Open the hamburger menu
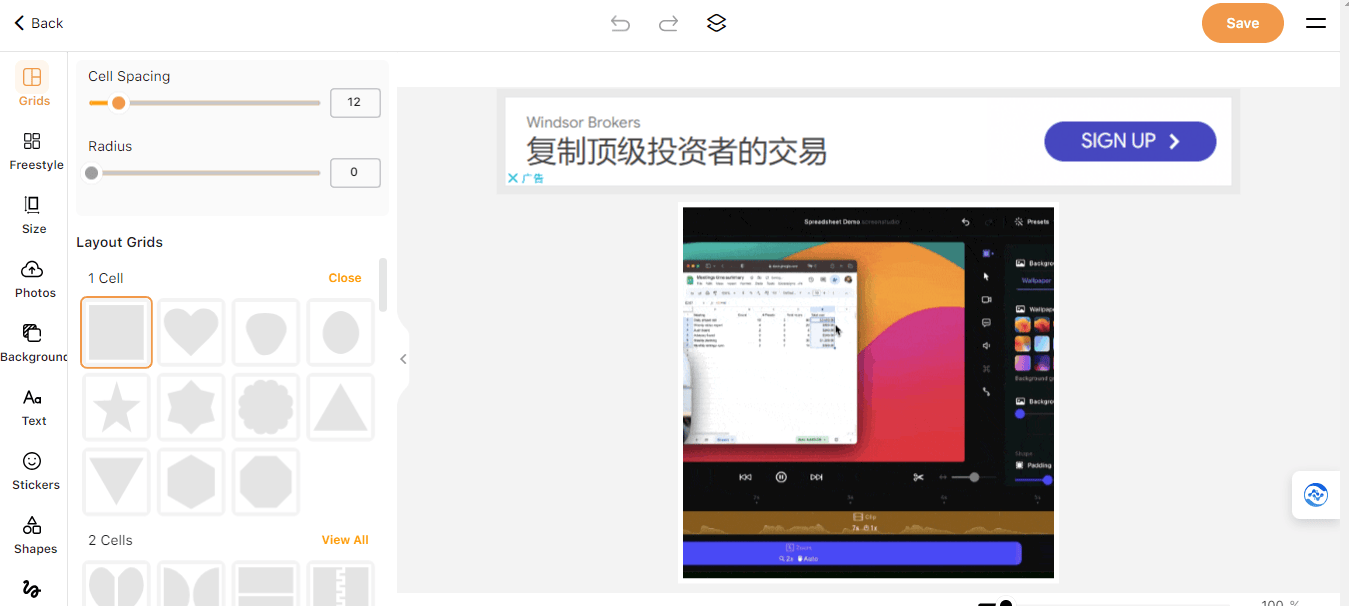 coord(1315,23)
